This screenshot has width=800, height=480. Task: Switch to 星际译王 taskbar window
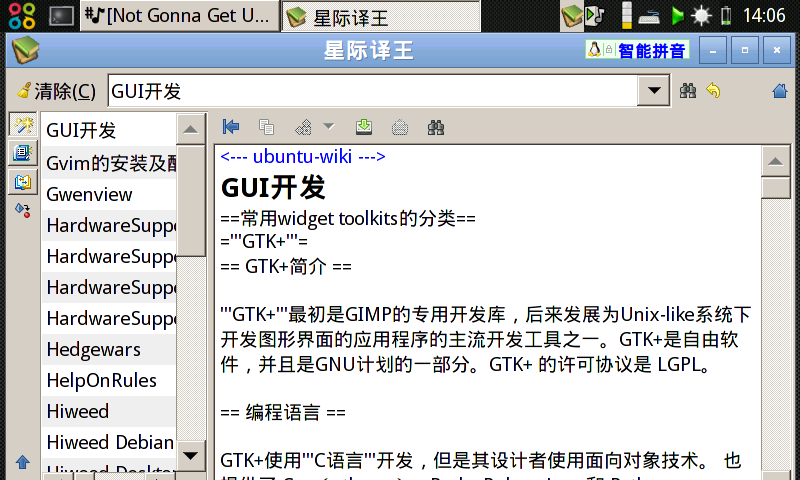click(x=381, y=16)
